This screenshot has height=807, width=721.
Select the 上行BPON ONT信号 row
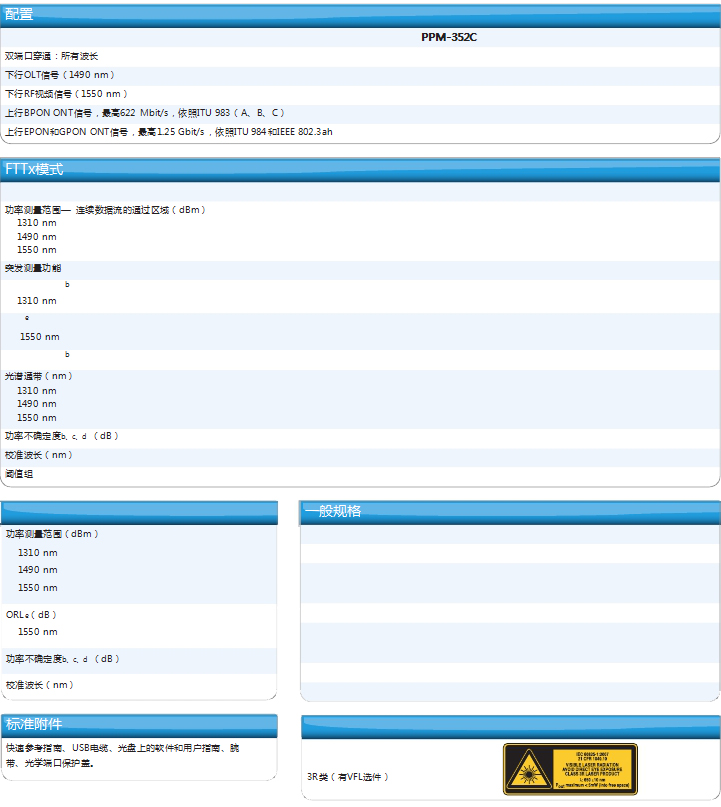pyautogui.click(x=145, y=113)
